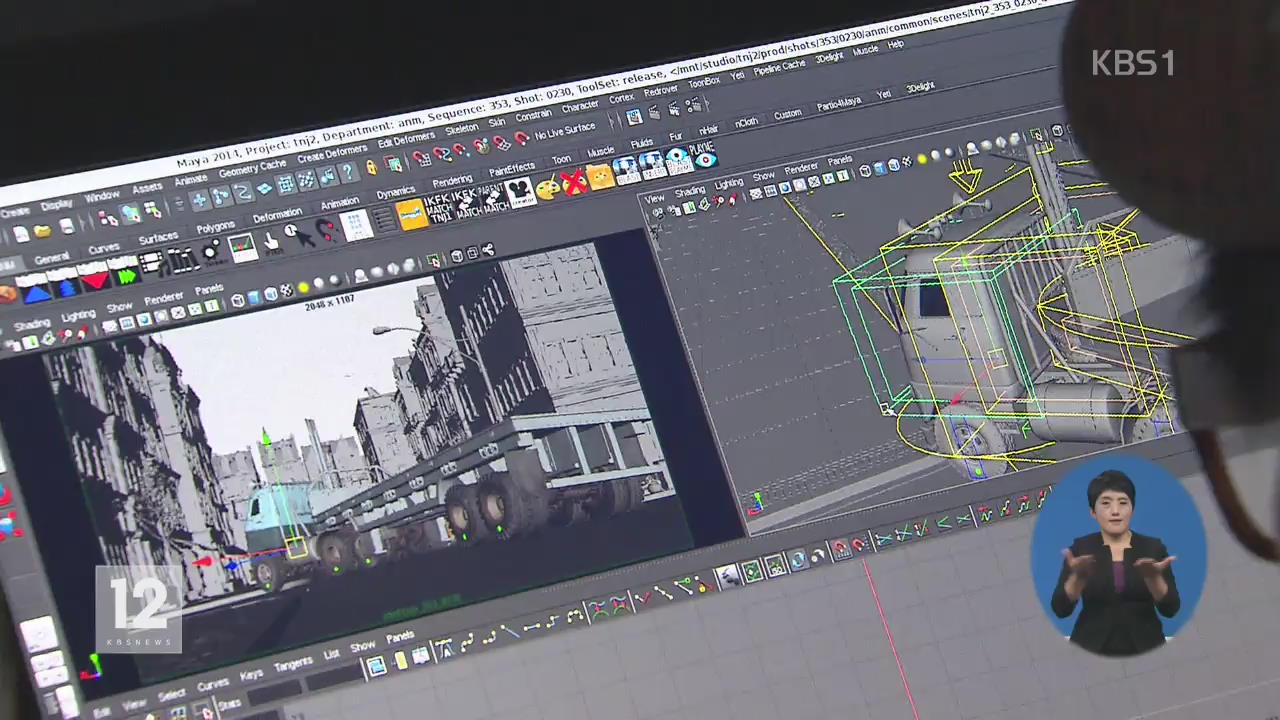Open left viewport Renderer menu
This screenshot has width=1280, height=720.
pos(164,298)
